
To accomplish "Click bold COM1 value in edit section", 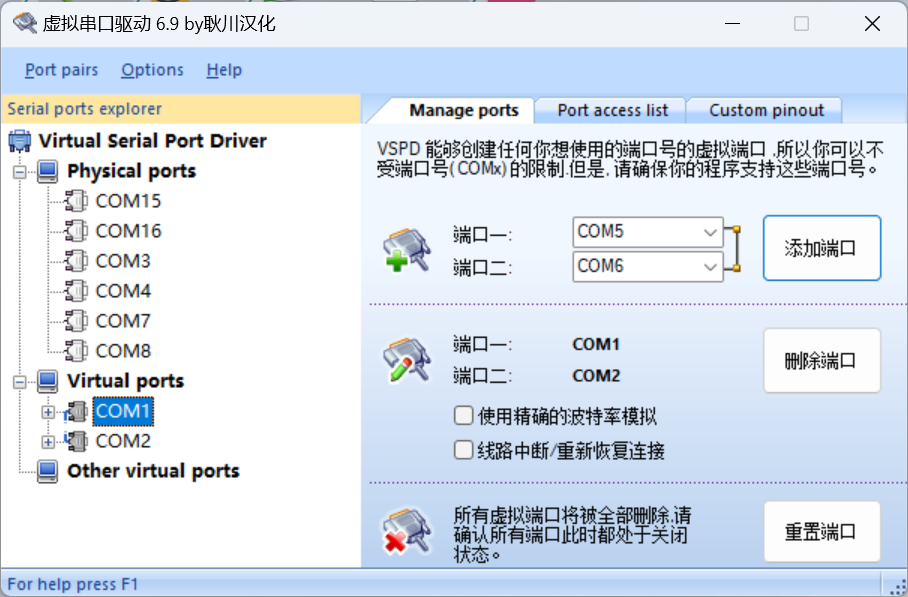I will (596, 345).
